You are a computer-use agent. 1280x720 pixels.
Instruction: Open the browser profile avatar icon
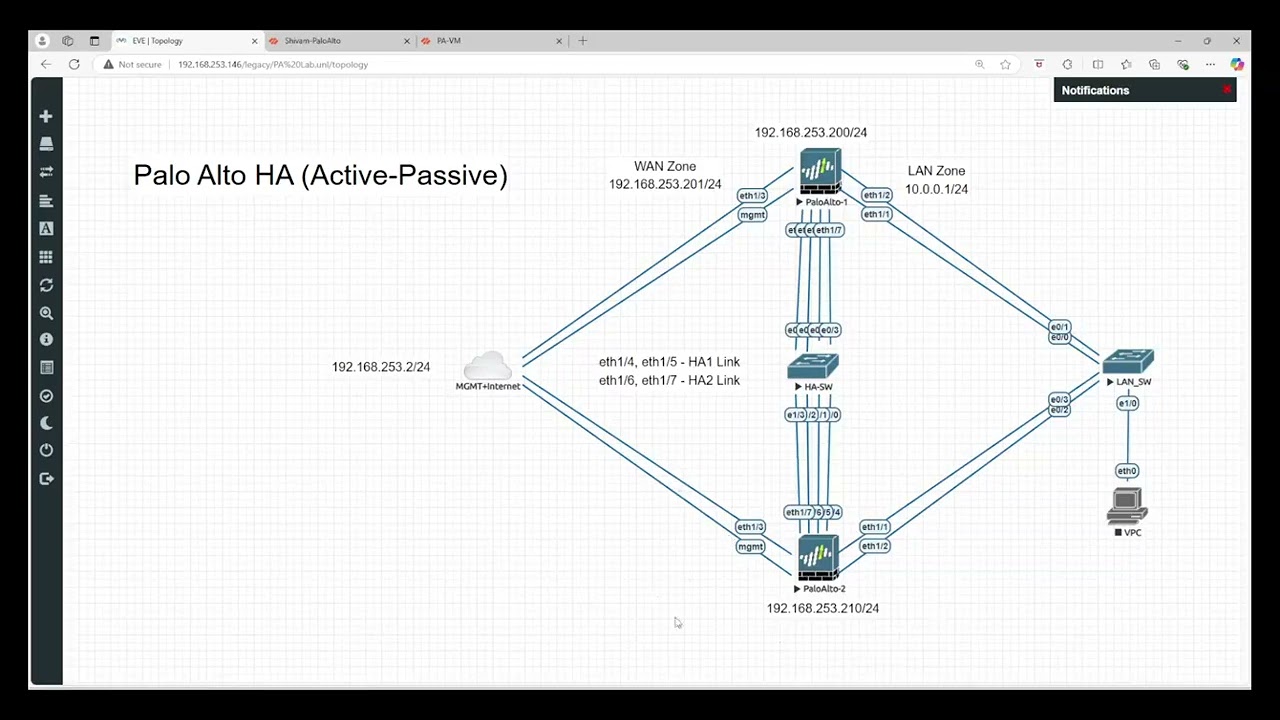[41, 41]
